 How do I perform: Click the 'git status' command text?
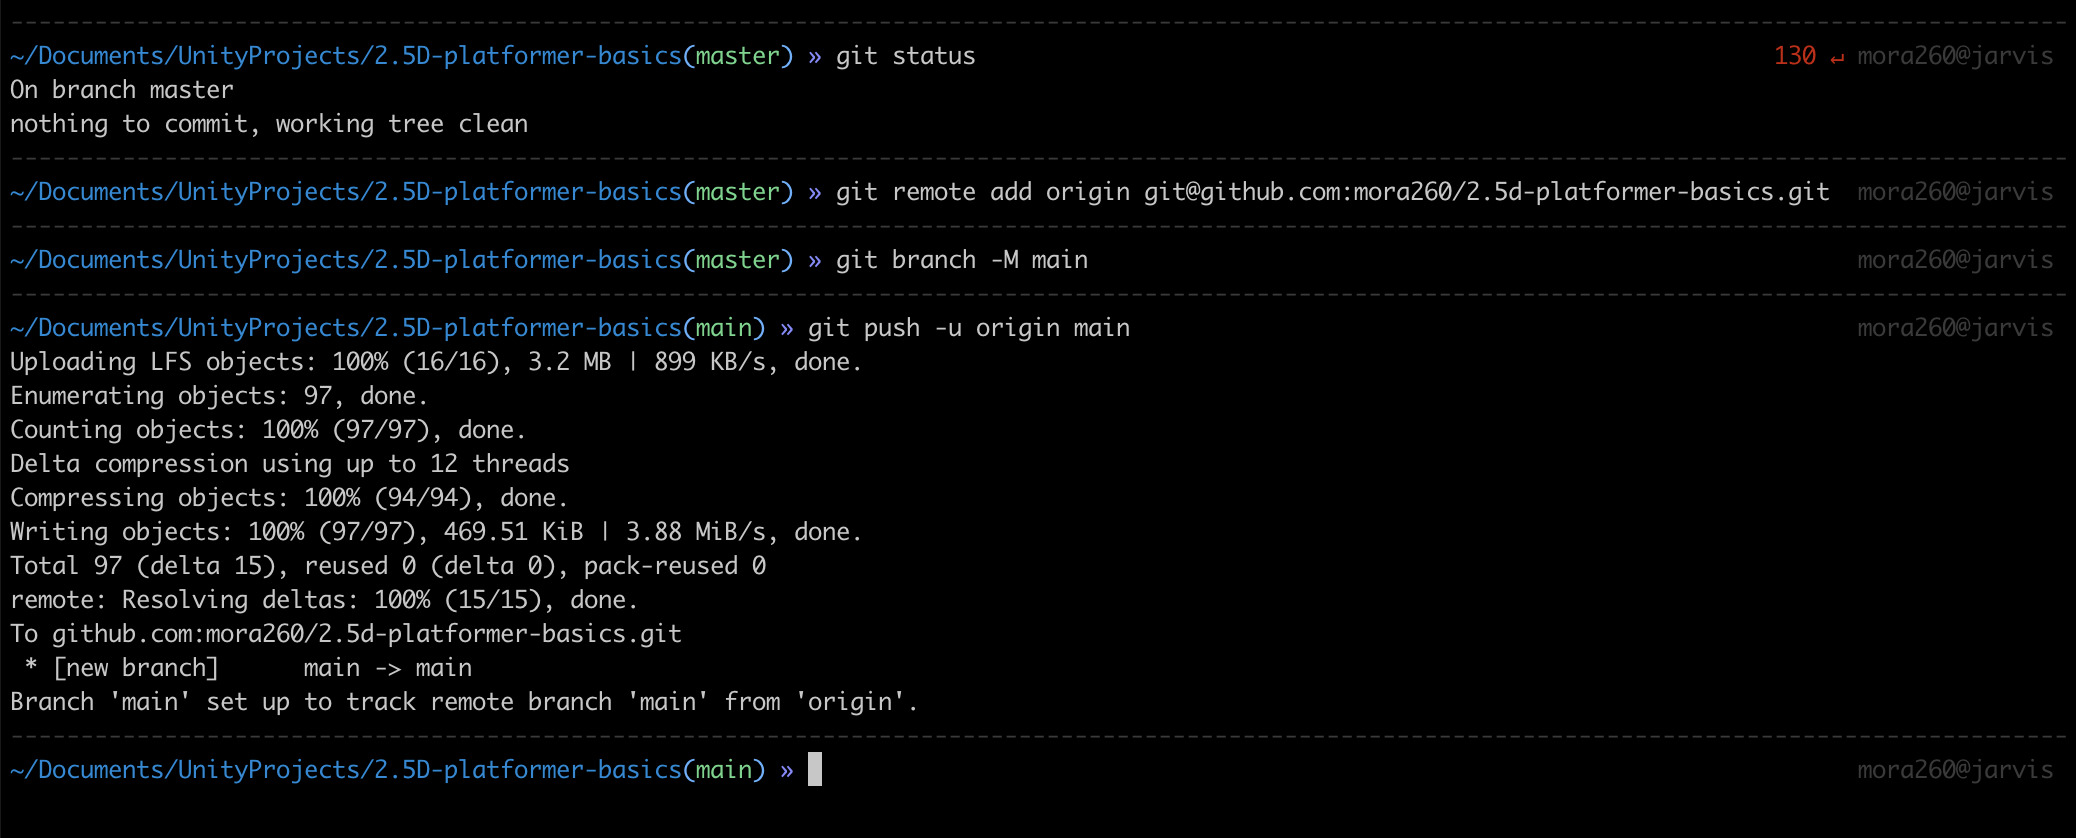pos(905,56)
